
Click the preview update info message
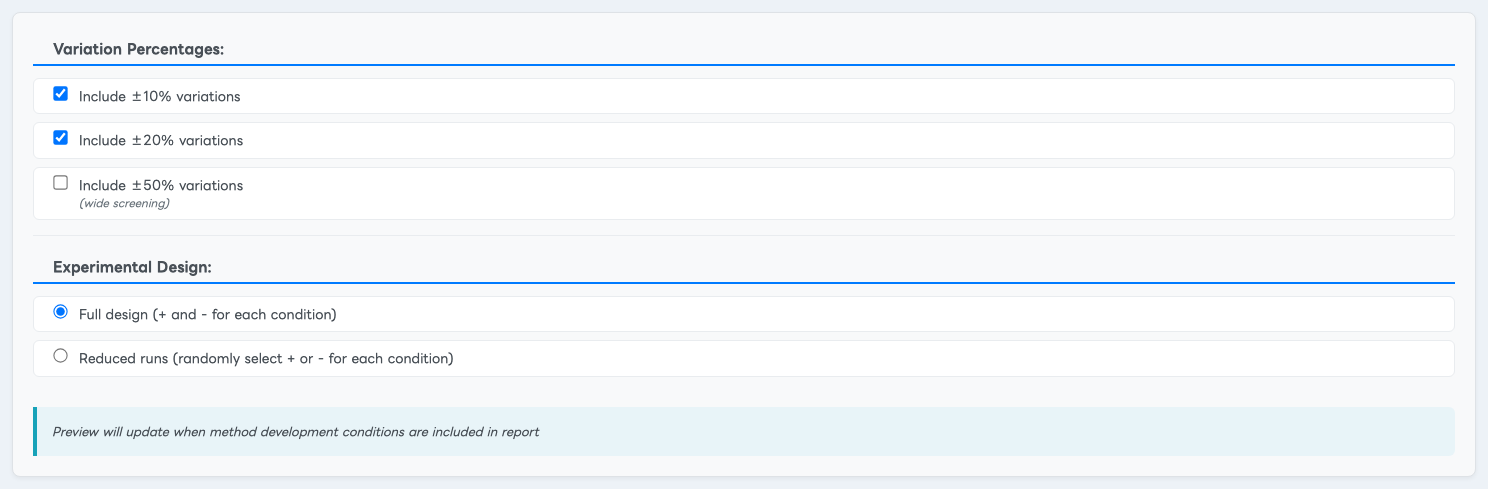tap(296, 432)
